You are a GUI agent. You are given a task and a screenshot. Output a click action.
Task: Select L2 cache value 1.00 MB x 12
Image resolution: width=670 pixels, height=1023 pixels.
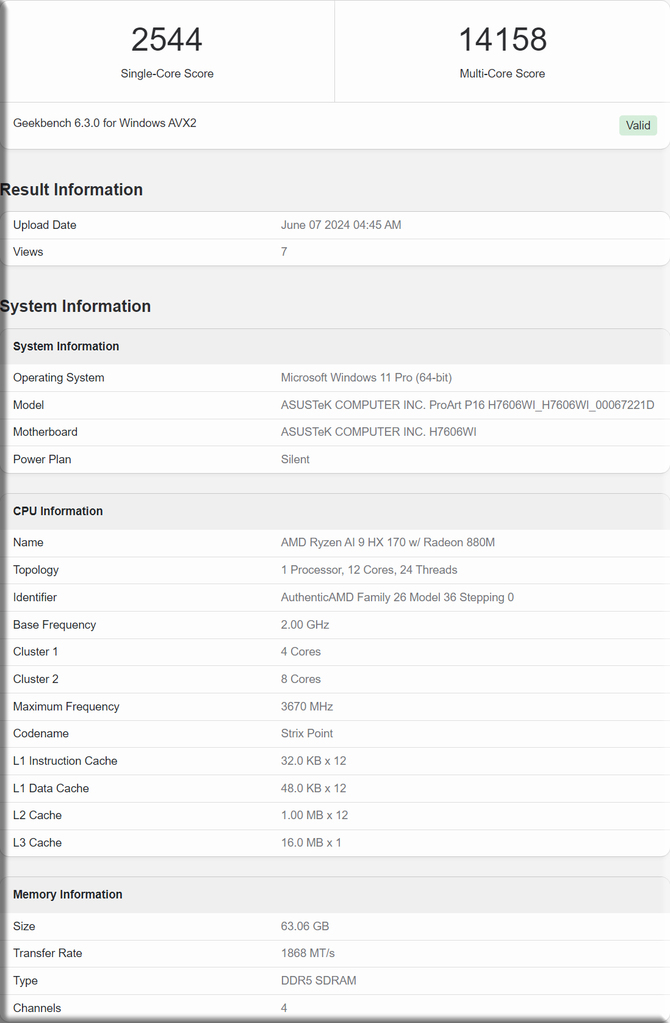(x=314, y=815)
